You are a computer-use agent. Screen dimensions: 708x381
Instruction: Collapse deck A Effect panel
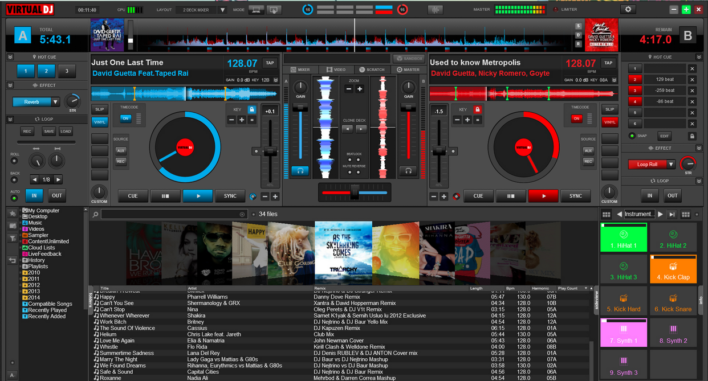point(10,85)
